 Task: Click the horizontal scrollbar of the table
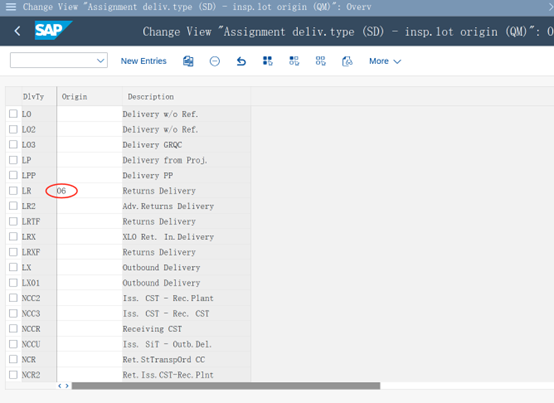[226, 386]
